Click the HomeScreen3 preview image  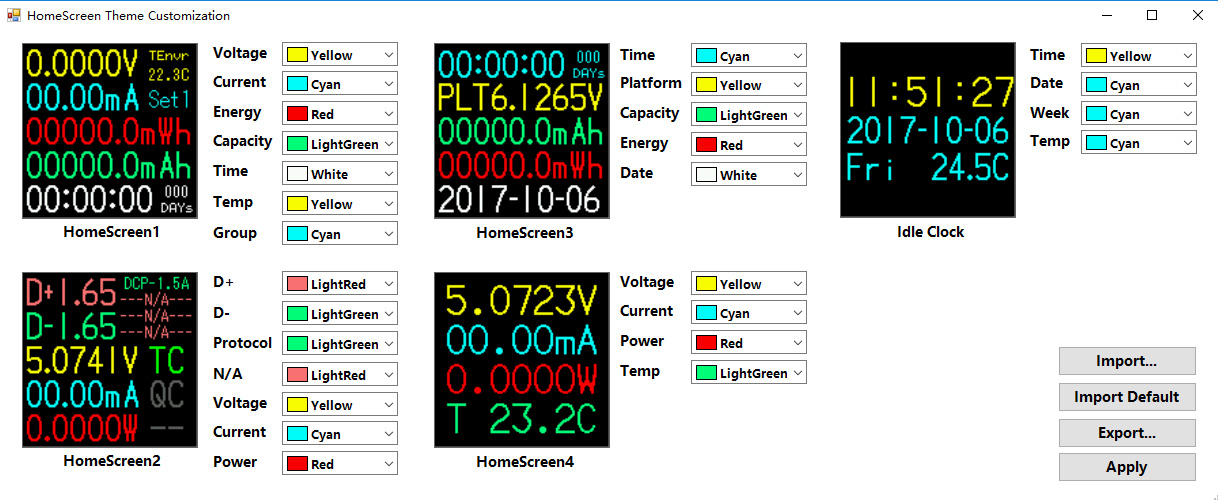pyautogui.click(x=522, y=131)
